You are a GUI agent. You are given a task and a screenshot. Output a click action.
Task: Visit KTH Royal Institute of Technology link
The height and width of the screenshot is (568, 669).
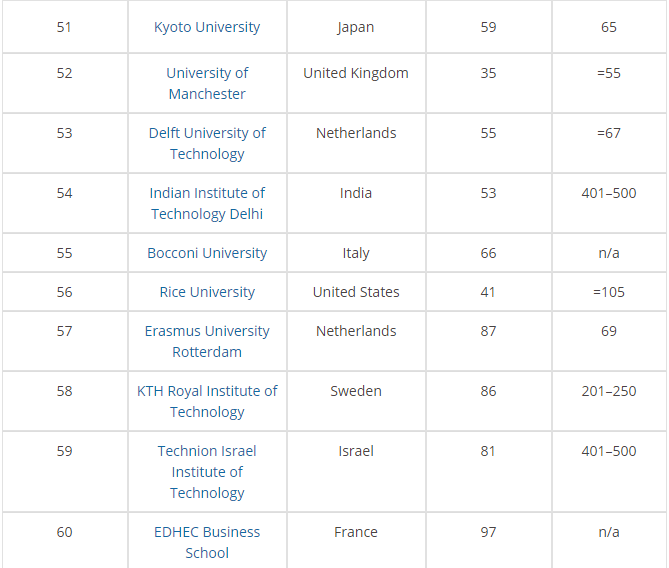click(x=207, y=401)
